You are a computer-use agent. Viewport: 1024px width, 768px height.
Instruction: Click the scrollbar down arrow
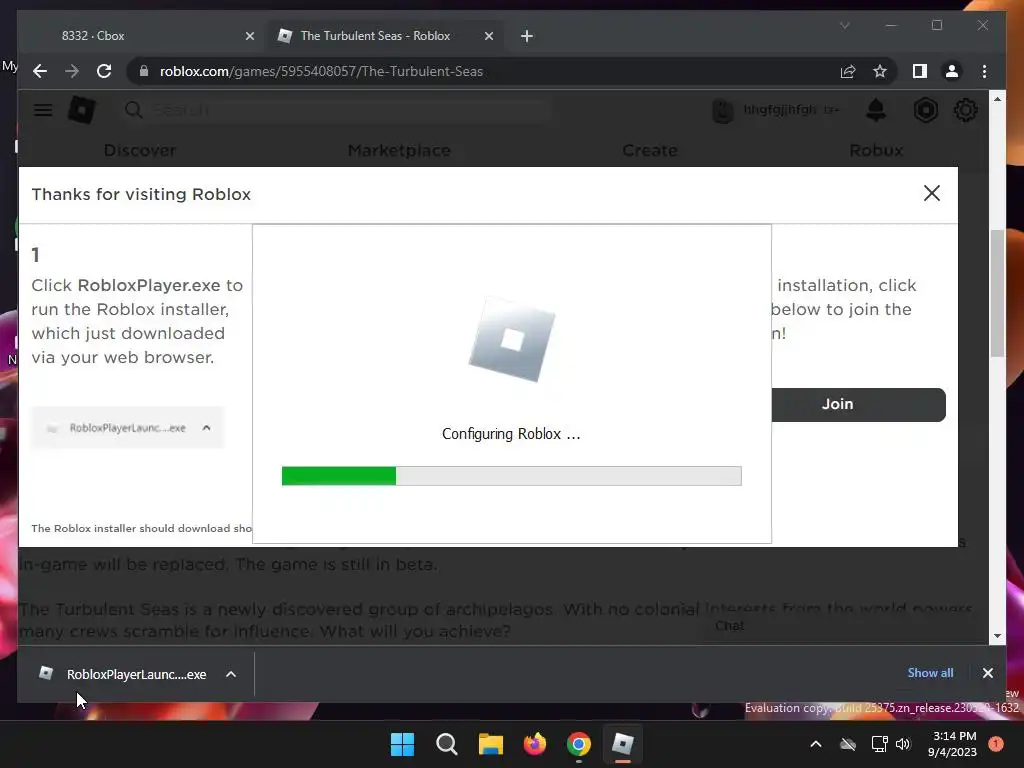(997, 635)
